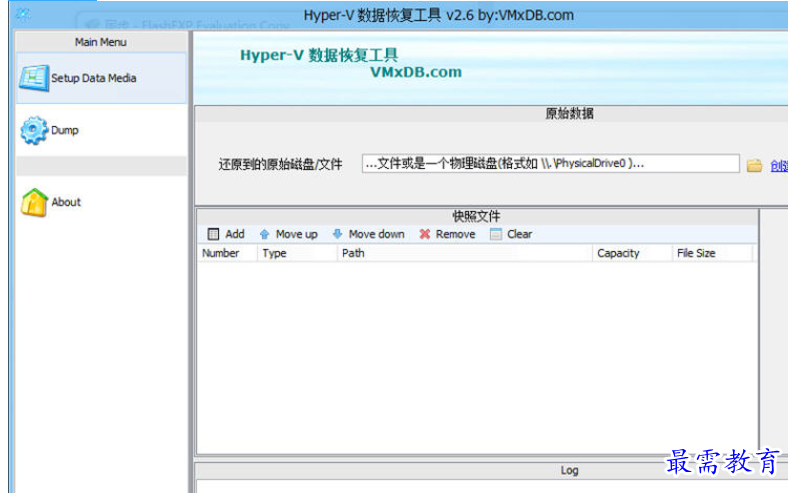Open the About menu item
This screenshot has width=788, height=493.
(101, 203)
